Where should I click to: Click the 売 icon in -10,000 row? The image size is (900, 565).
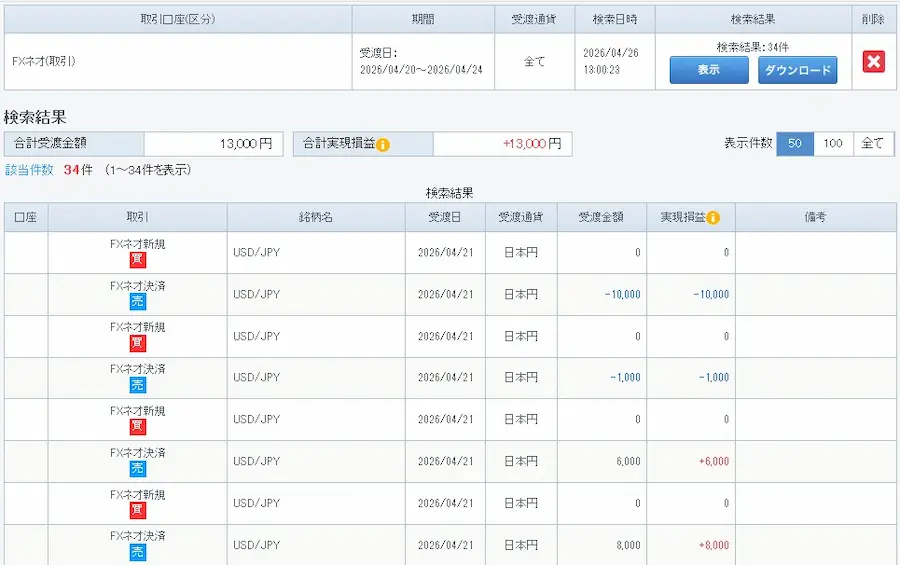pyautogui.click(x=138, y=301)
